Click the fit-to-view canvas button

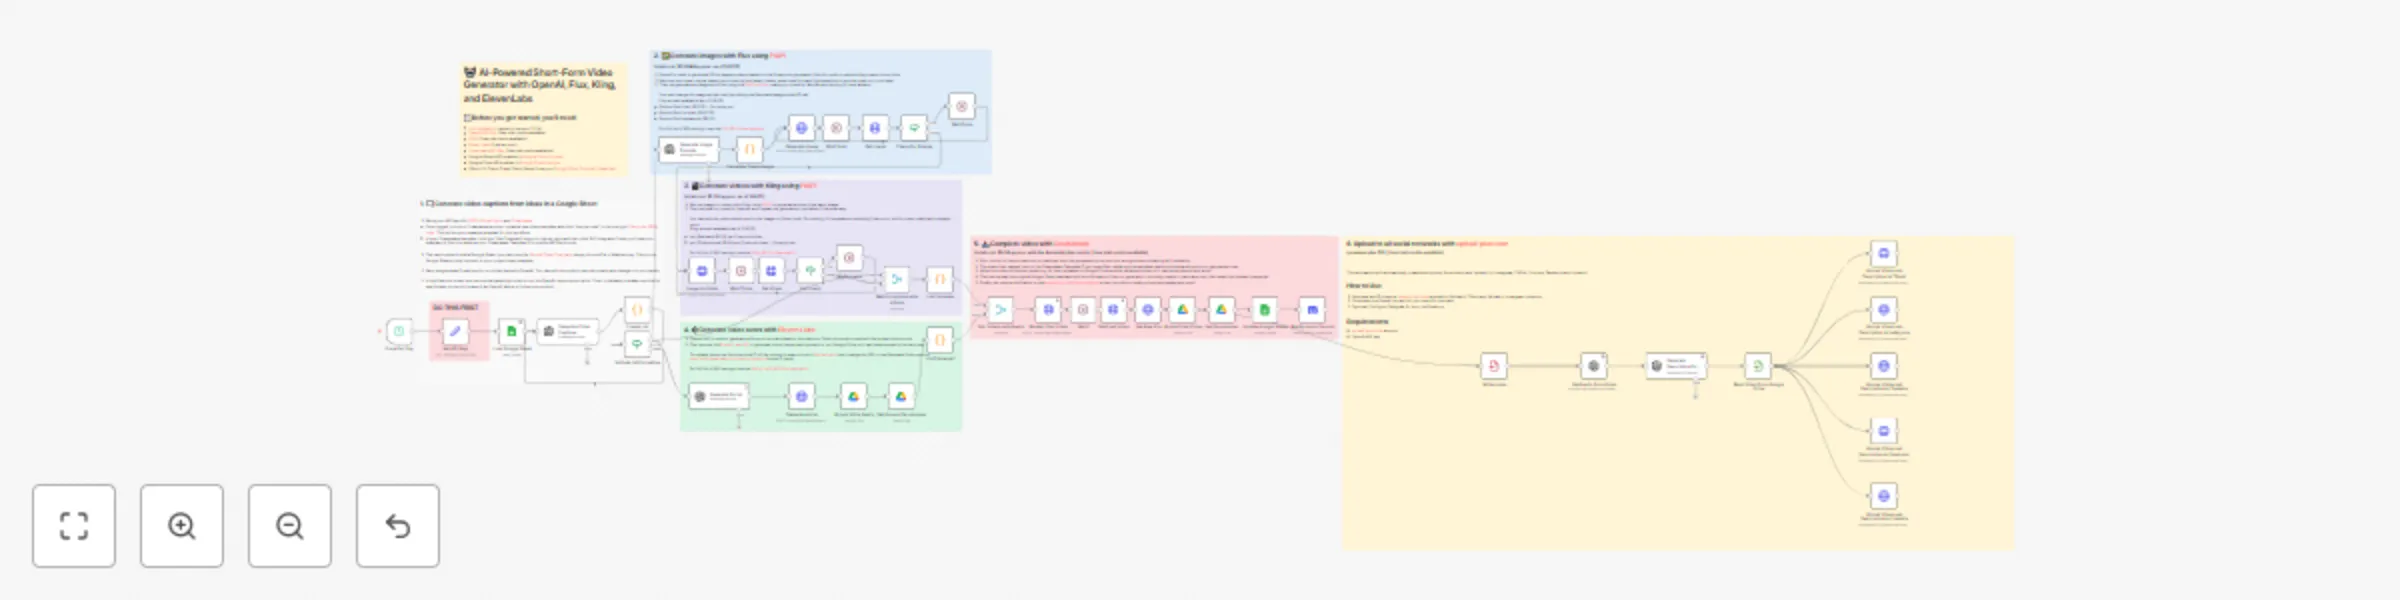pyautogui.click(x=74, y=526)
